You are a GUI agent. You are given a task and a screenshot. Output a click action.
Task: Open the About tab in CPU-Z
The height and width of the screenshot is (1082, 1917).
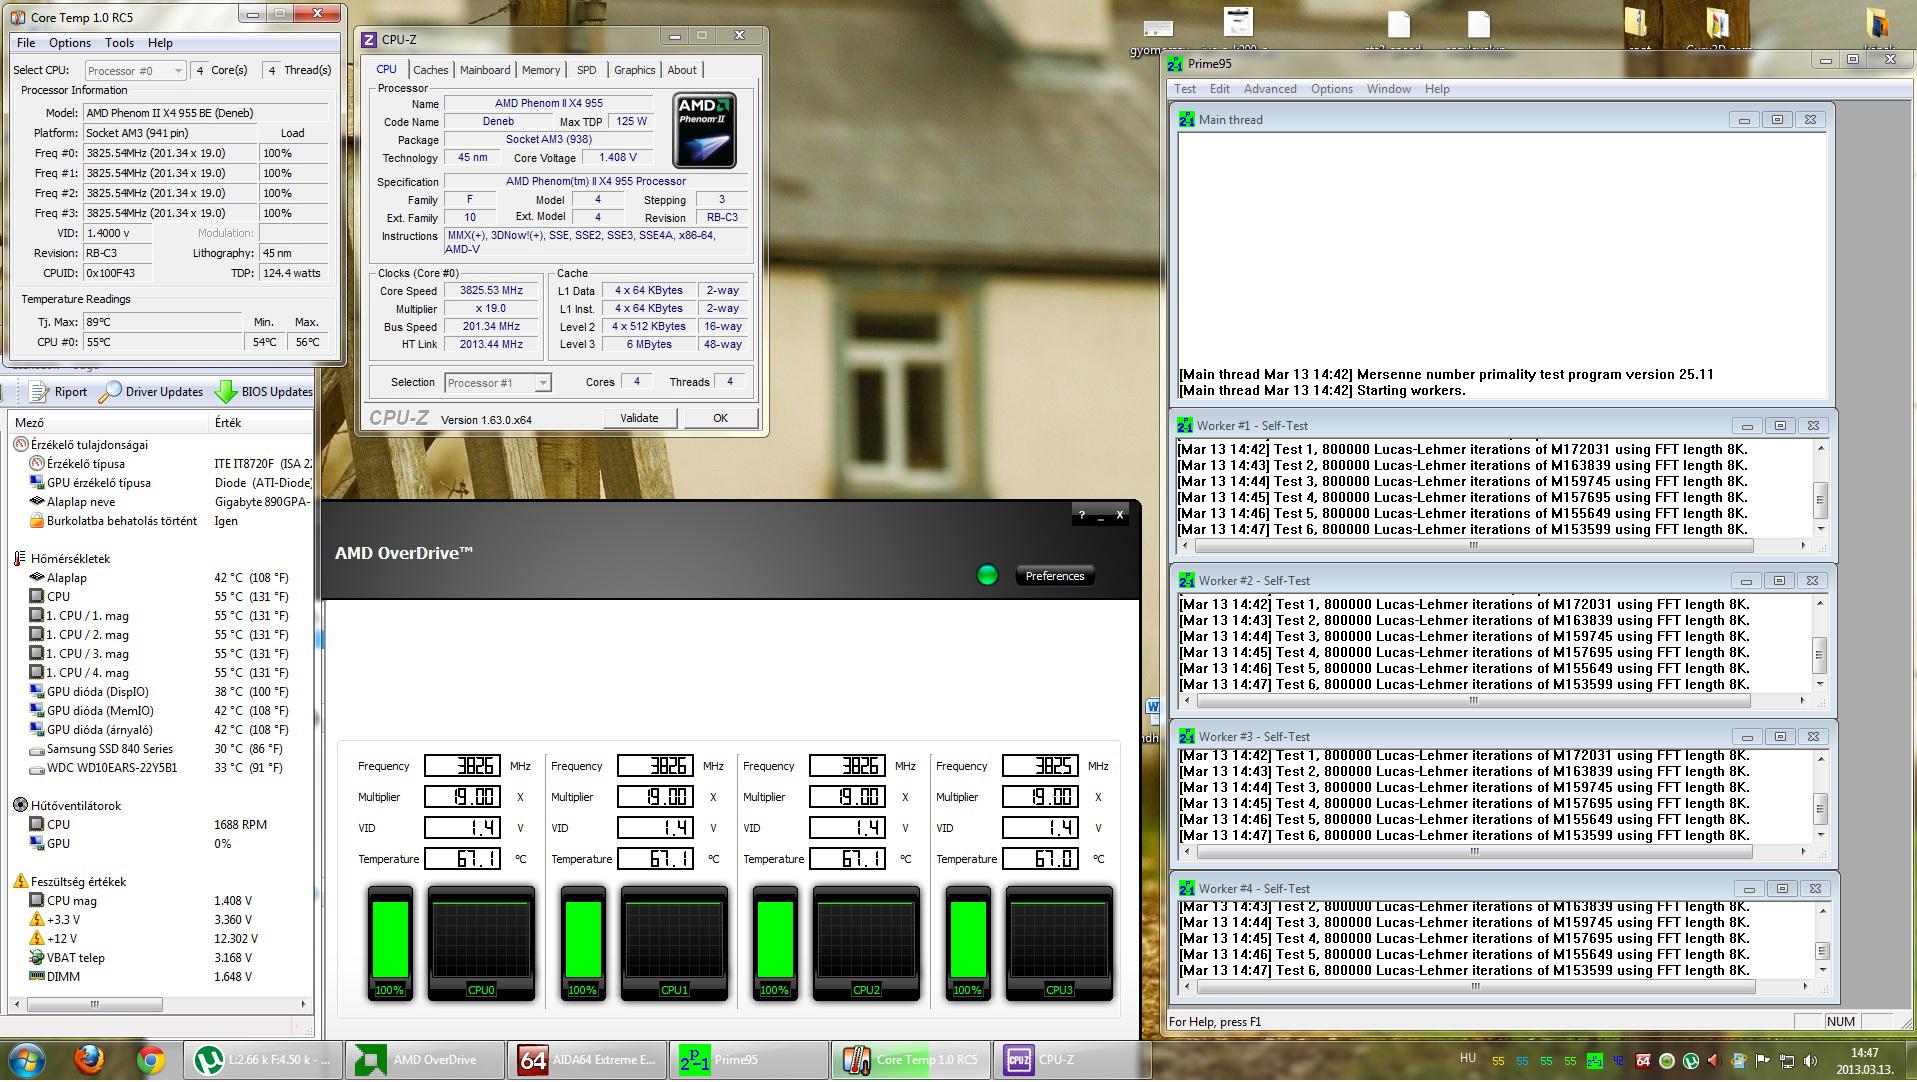point(682,70)
